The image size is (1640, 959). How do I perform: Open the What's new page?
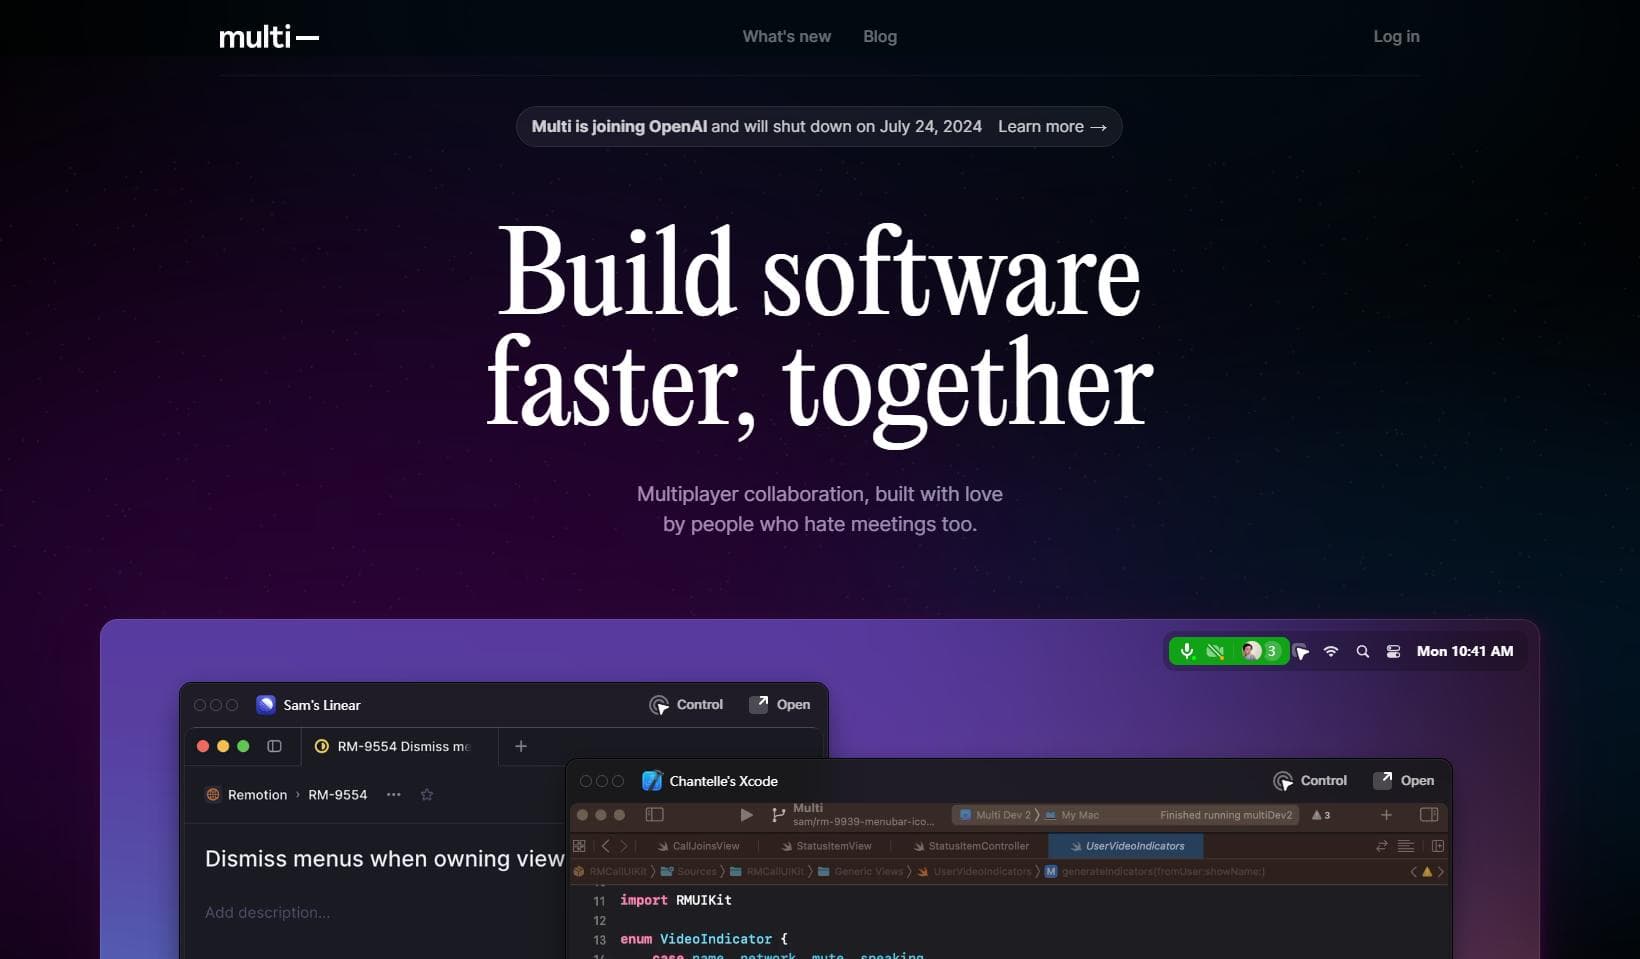786,36
